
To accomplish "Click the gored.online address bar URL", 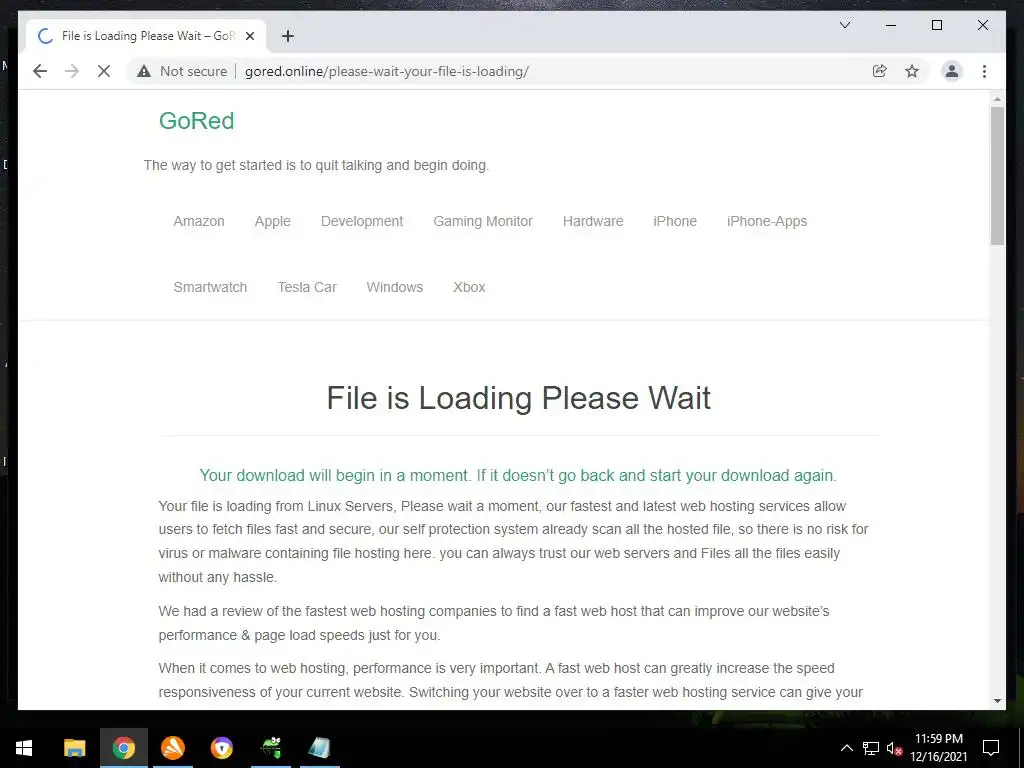I will [x=387, y=71].
